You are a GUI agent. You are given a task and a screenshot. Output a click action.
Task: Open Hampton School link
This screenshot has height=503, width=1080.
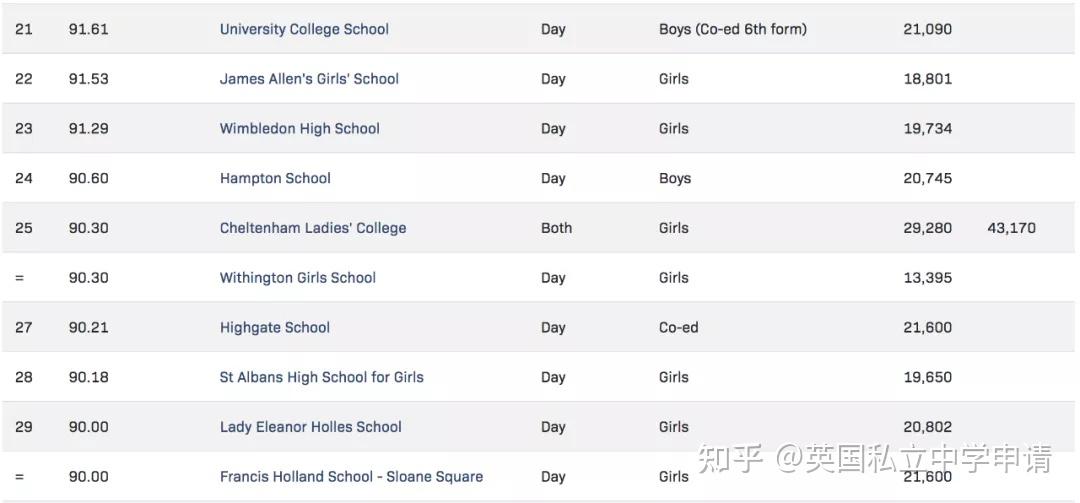[x=275, y=178]
